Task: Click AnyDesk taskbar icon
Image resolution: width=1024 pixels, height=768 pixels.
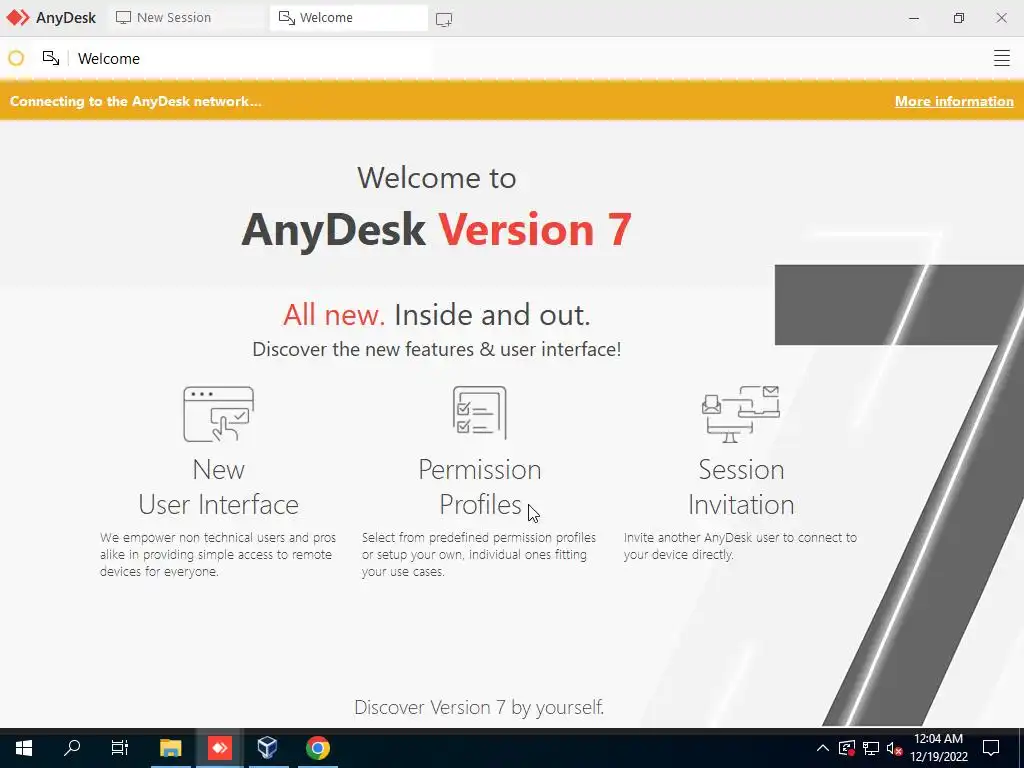Action: click(x=219, y=748)
